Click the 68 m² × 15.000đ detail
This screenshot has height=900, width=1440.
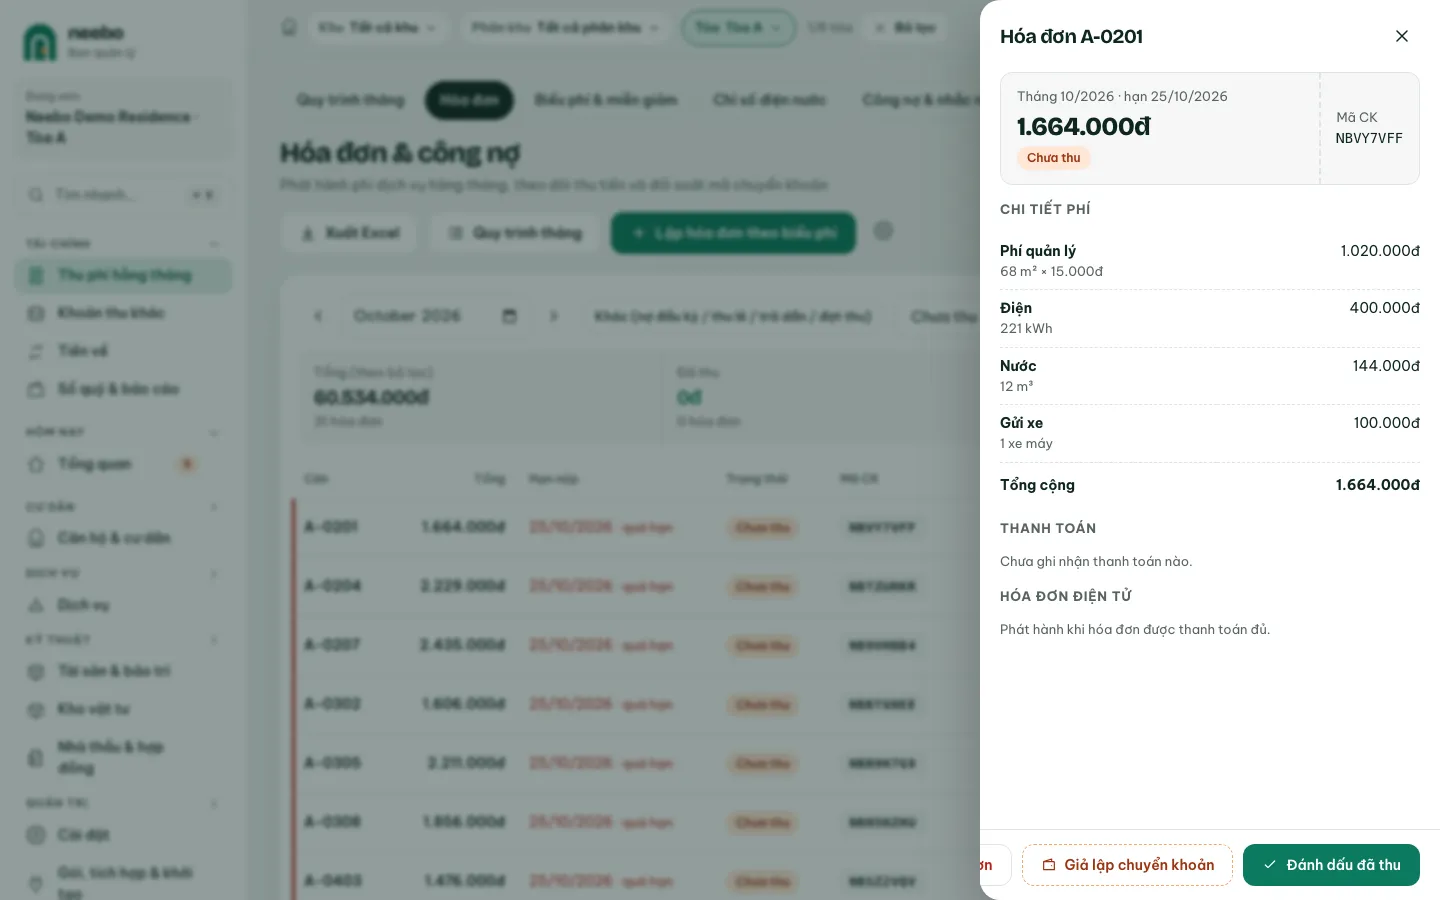1051,272
